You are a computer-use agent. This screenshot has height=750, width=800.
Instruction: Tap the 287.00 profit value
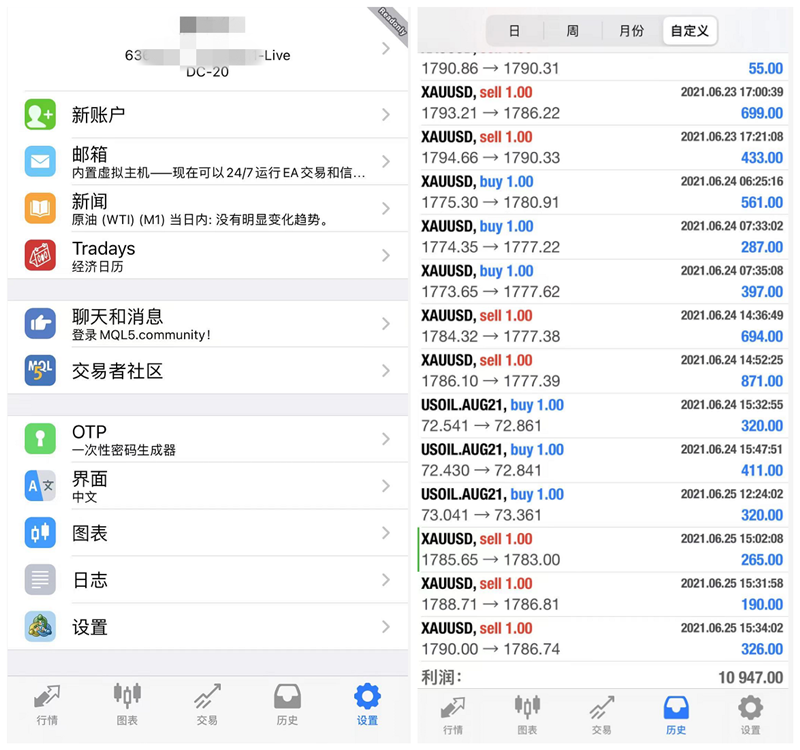click(x=762, y=247)
